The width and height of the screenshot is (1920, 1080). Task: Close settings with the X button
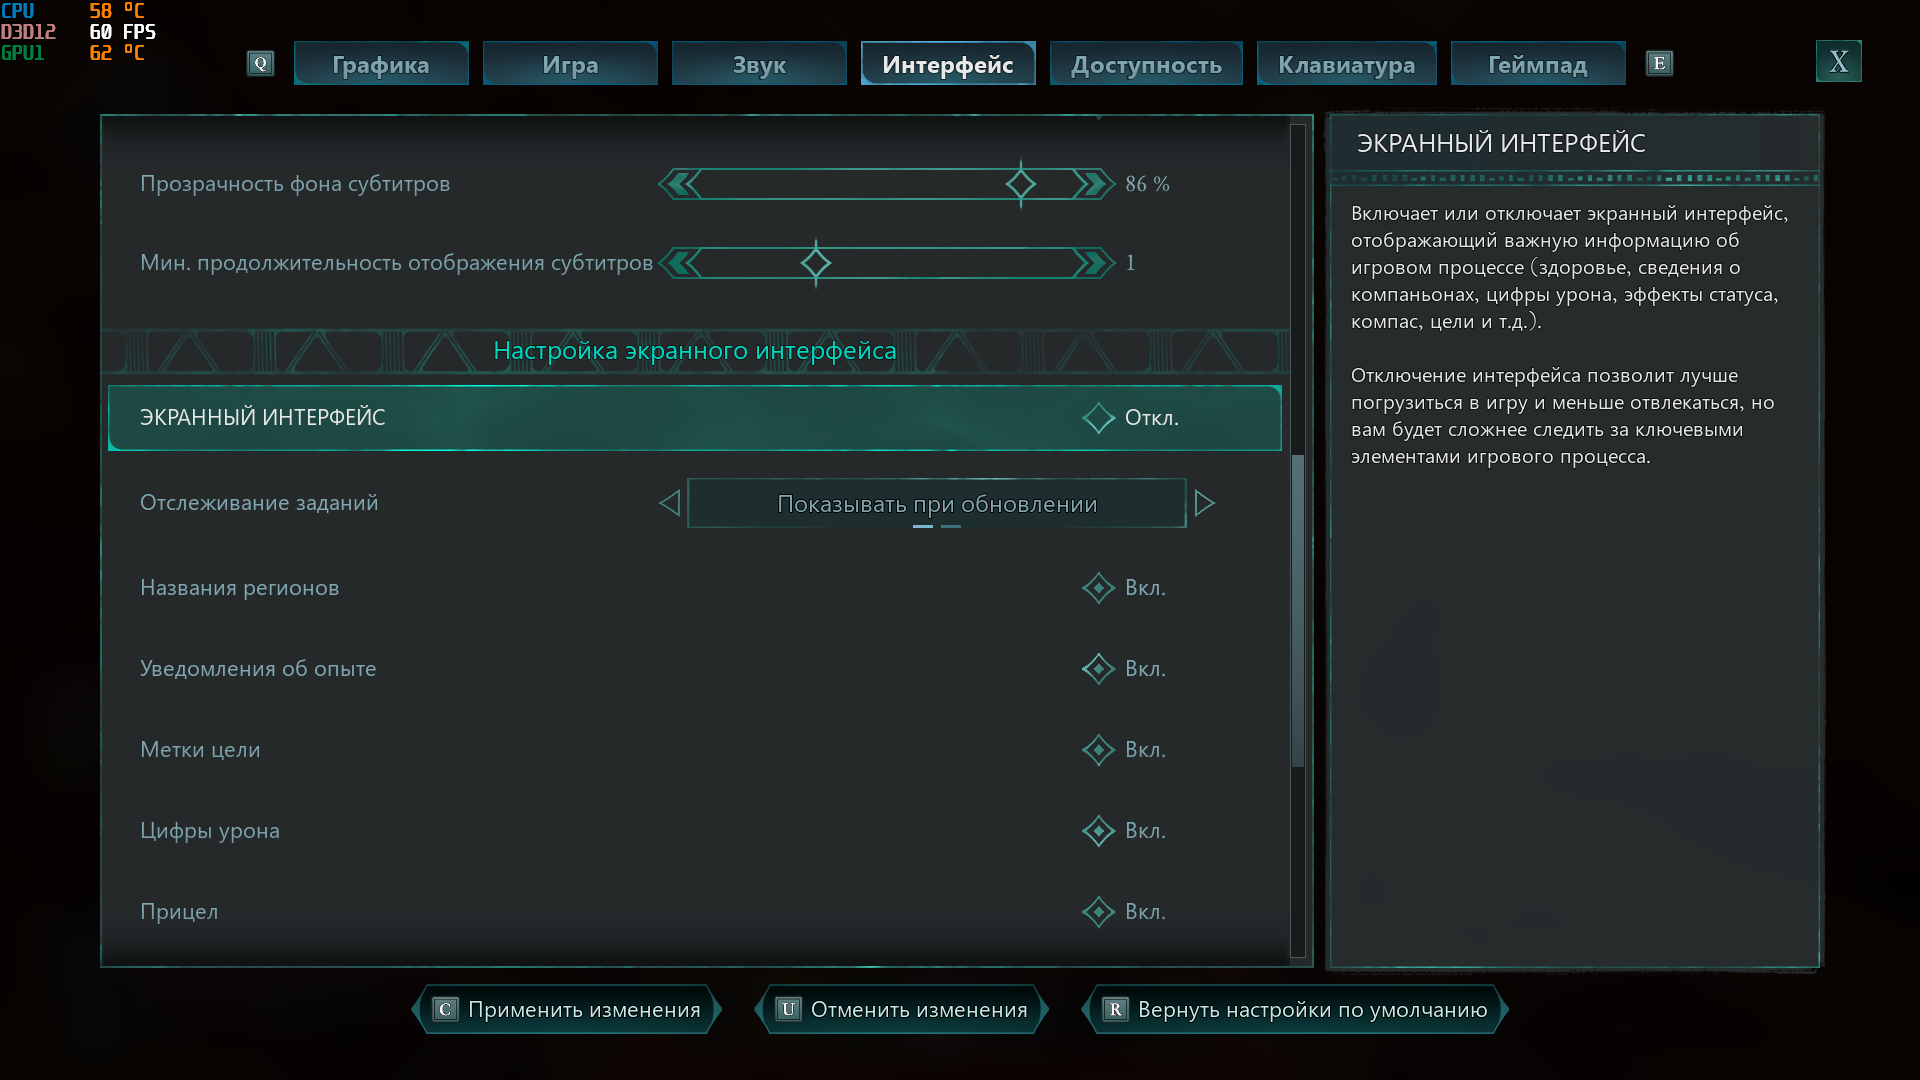pos(1838,62)
